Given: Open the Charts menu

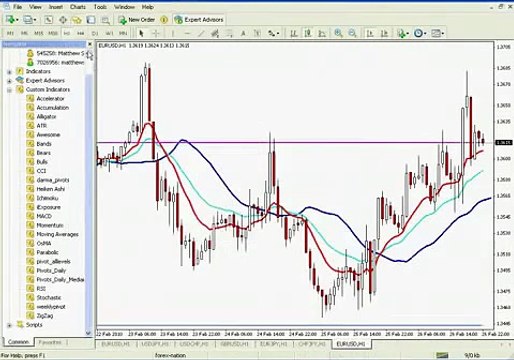Looking at the screenshot, I should [78, 7].
